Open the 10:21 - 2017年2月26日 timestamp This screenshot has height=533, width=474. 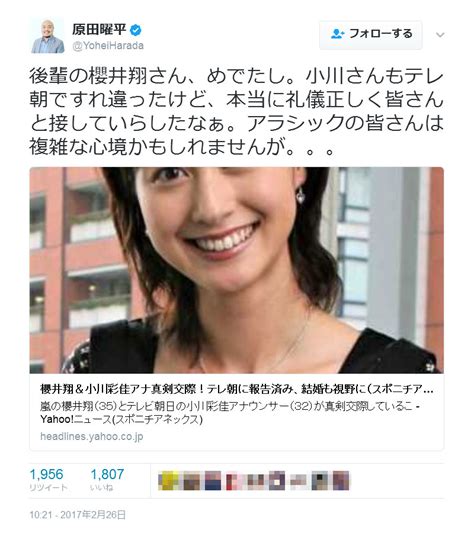click(x=78, y=515)
